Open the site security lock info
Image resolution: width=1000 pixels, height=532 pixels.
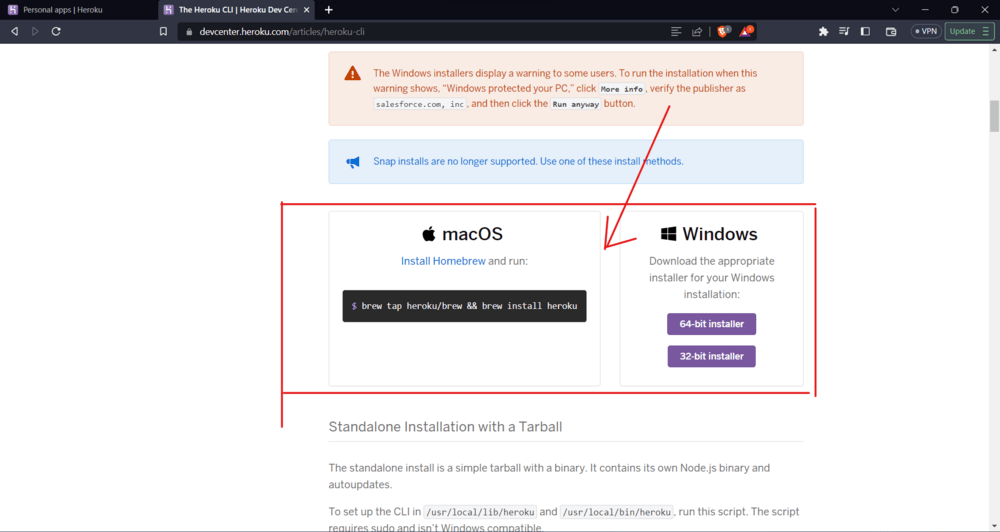[189, 31]
